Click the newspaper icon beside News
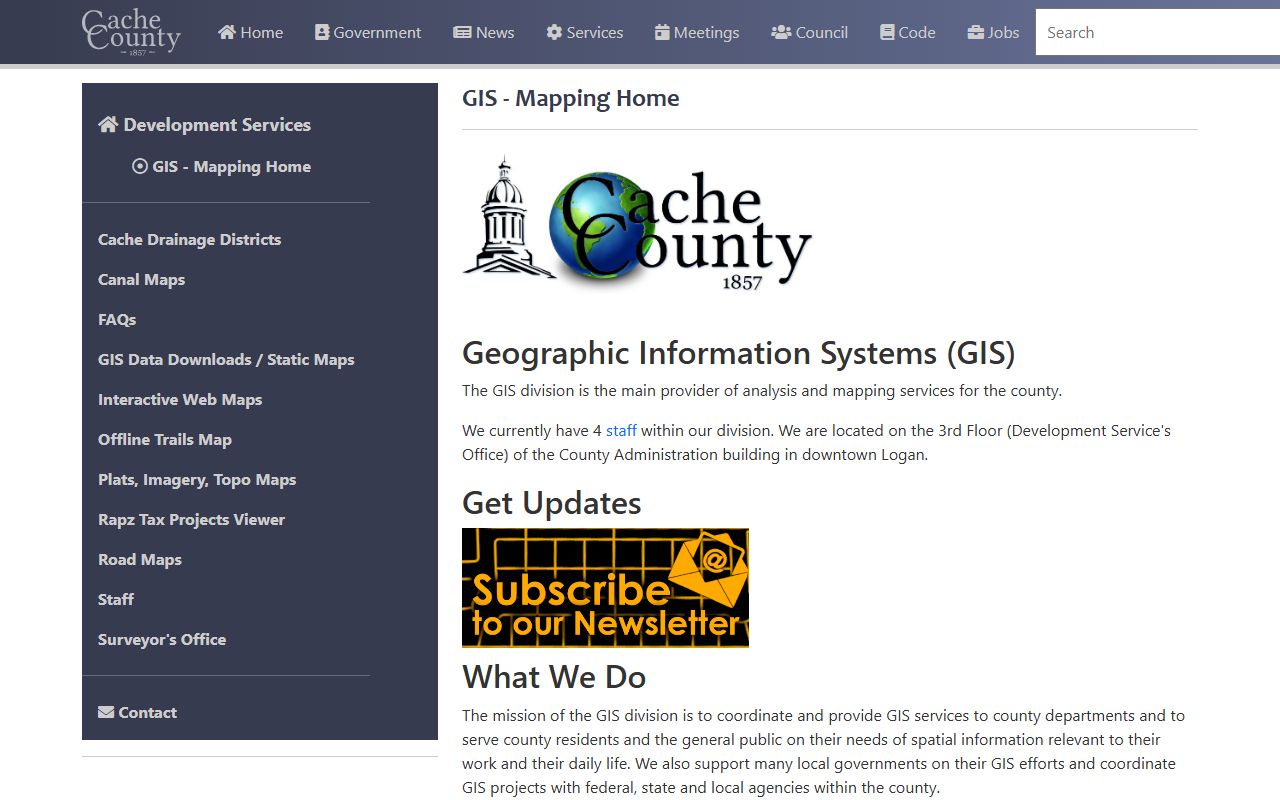1280x800 pixels. click(x=462, y=32)
